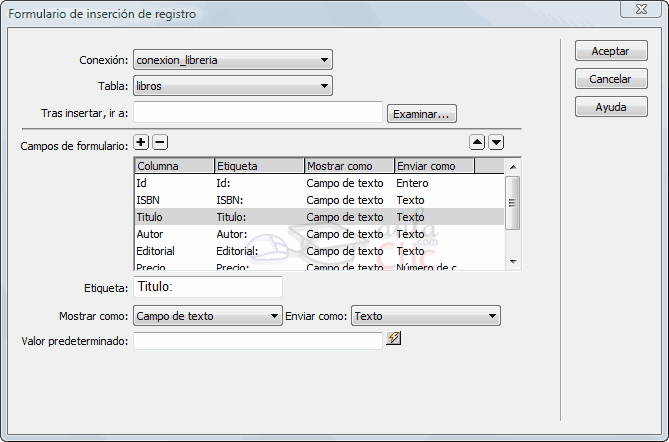Focus the Tras insertar, ir a field
This screenshot has height=442, width=669.
[x=258, y=112]
